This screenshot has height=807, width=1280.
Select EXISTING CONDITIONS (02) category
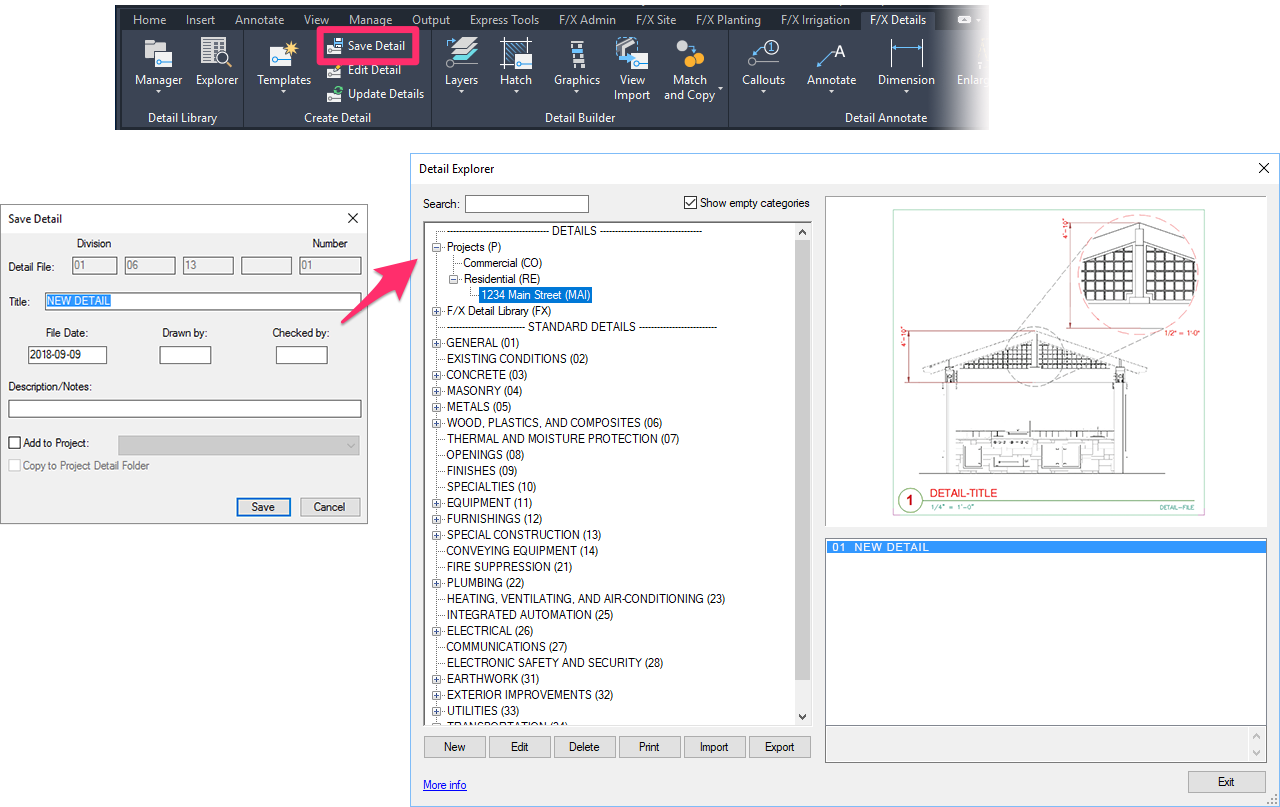(x=517, y=359)
